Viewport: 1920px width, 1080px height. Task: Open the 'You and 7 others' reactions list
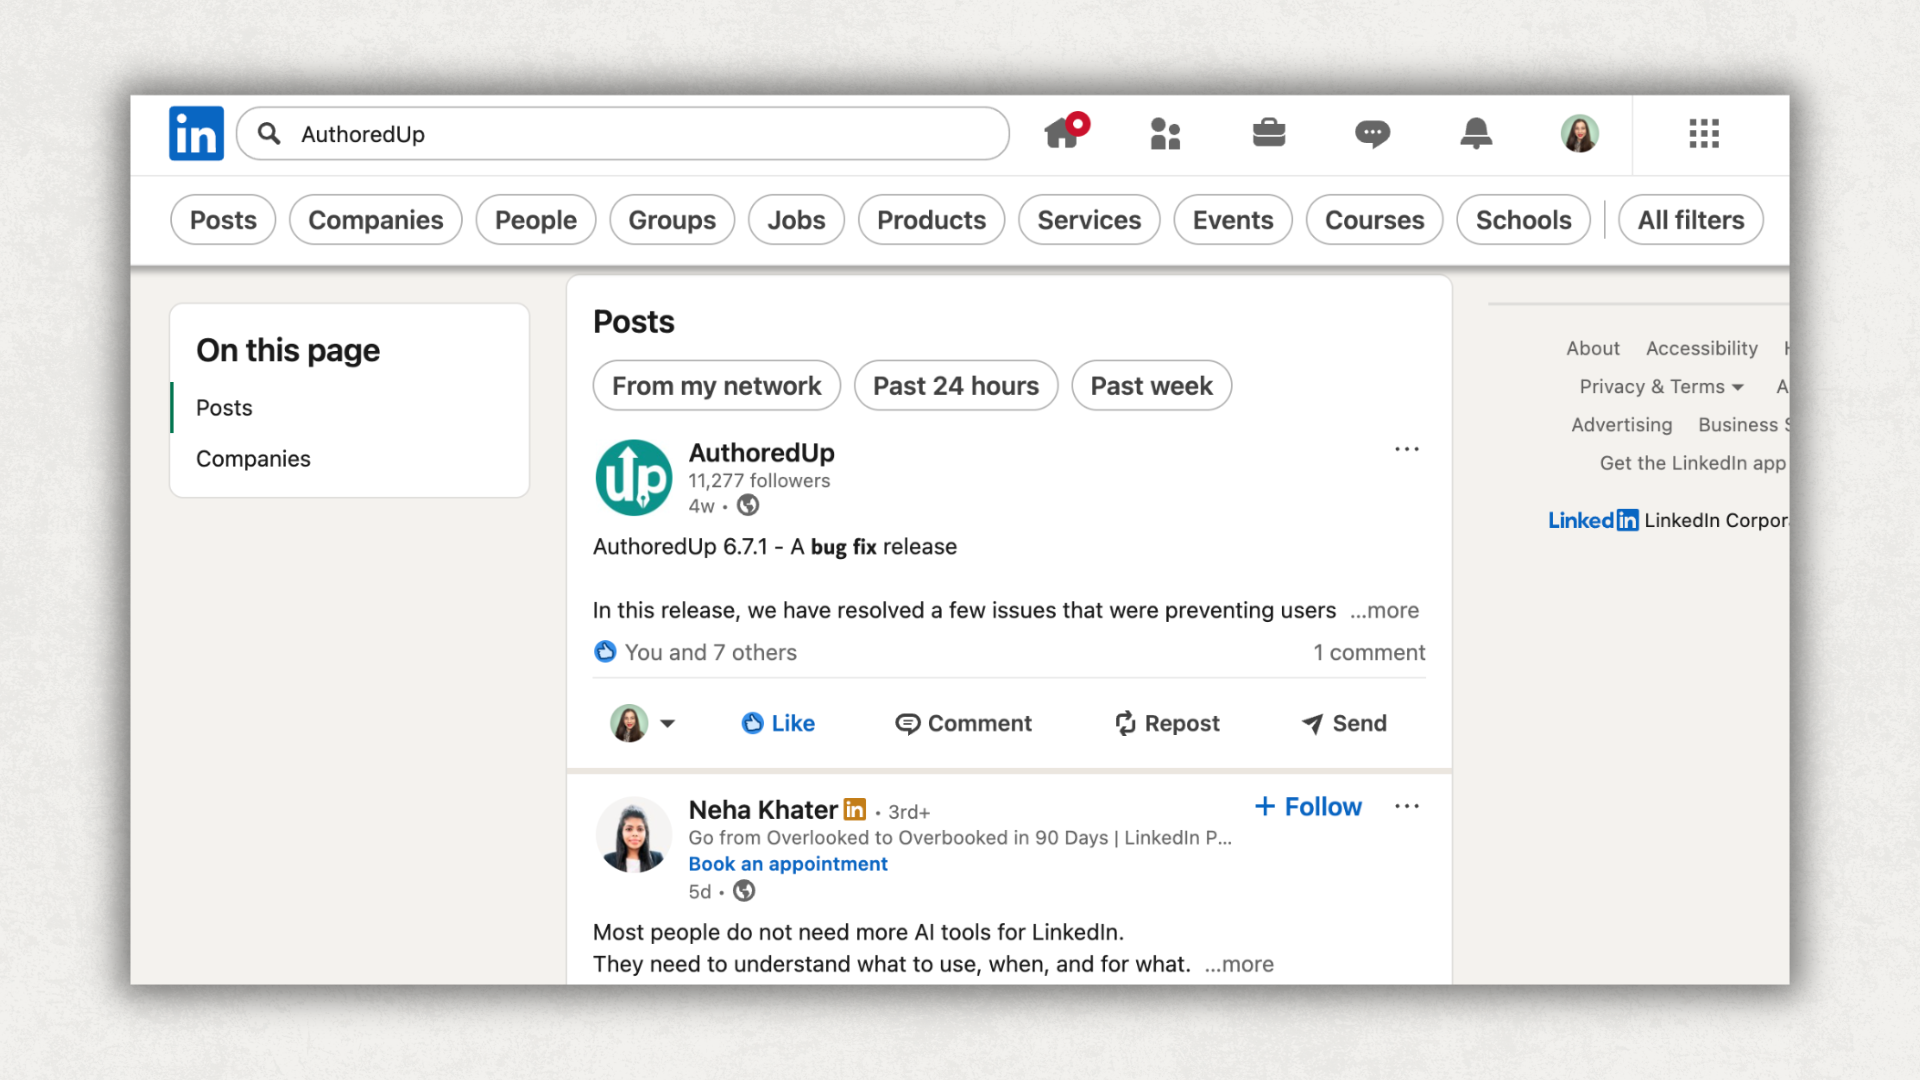[711, 652]
